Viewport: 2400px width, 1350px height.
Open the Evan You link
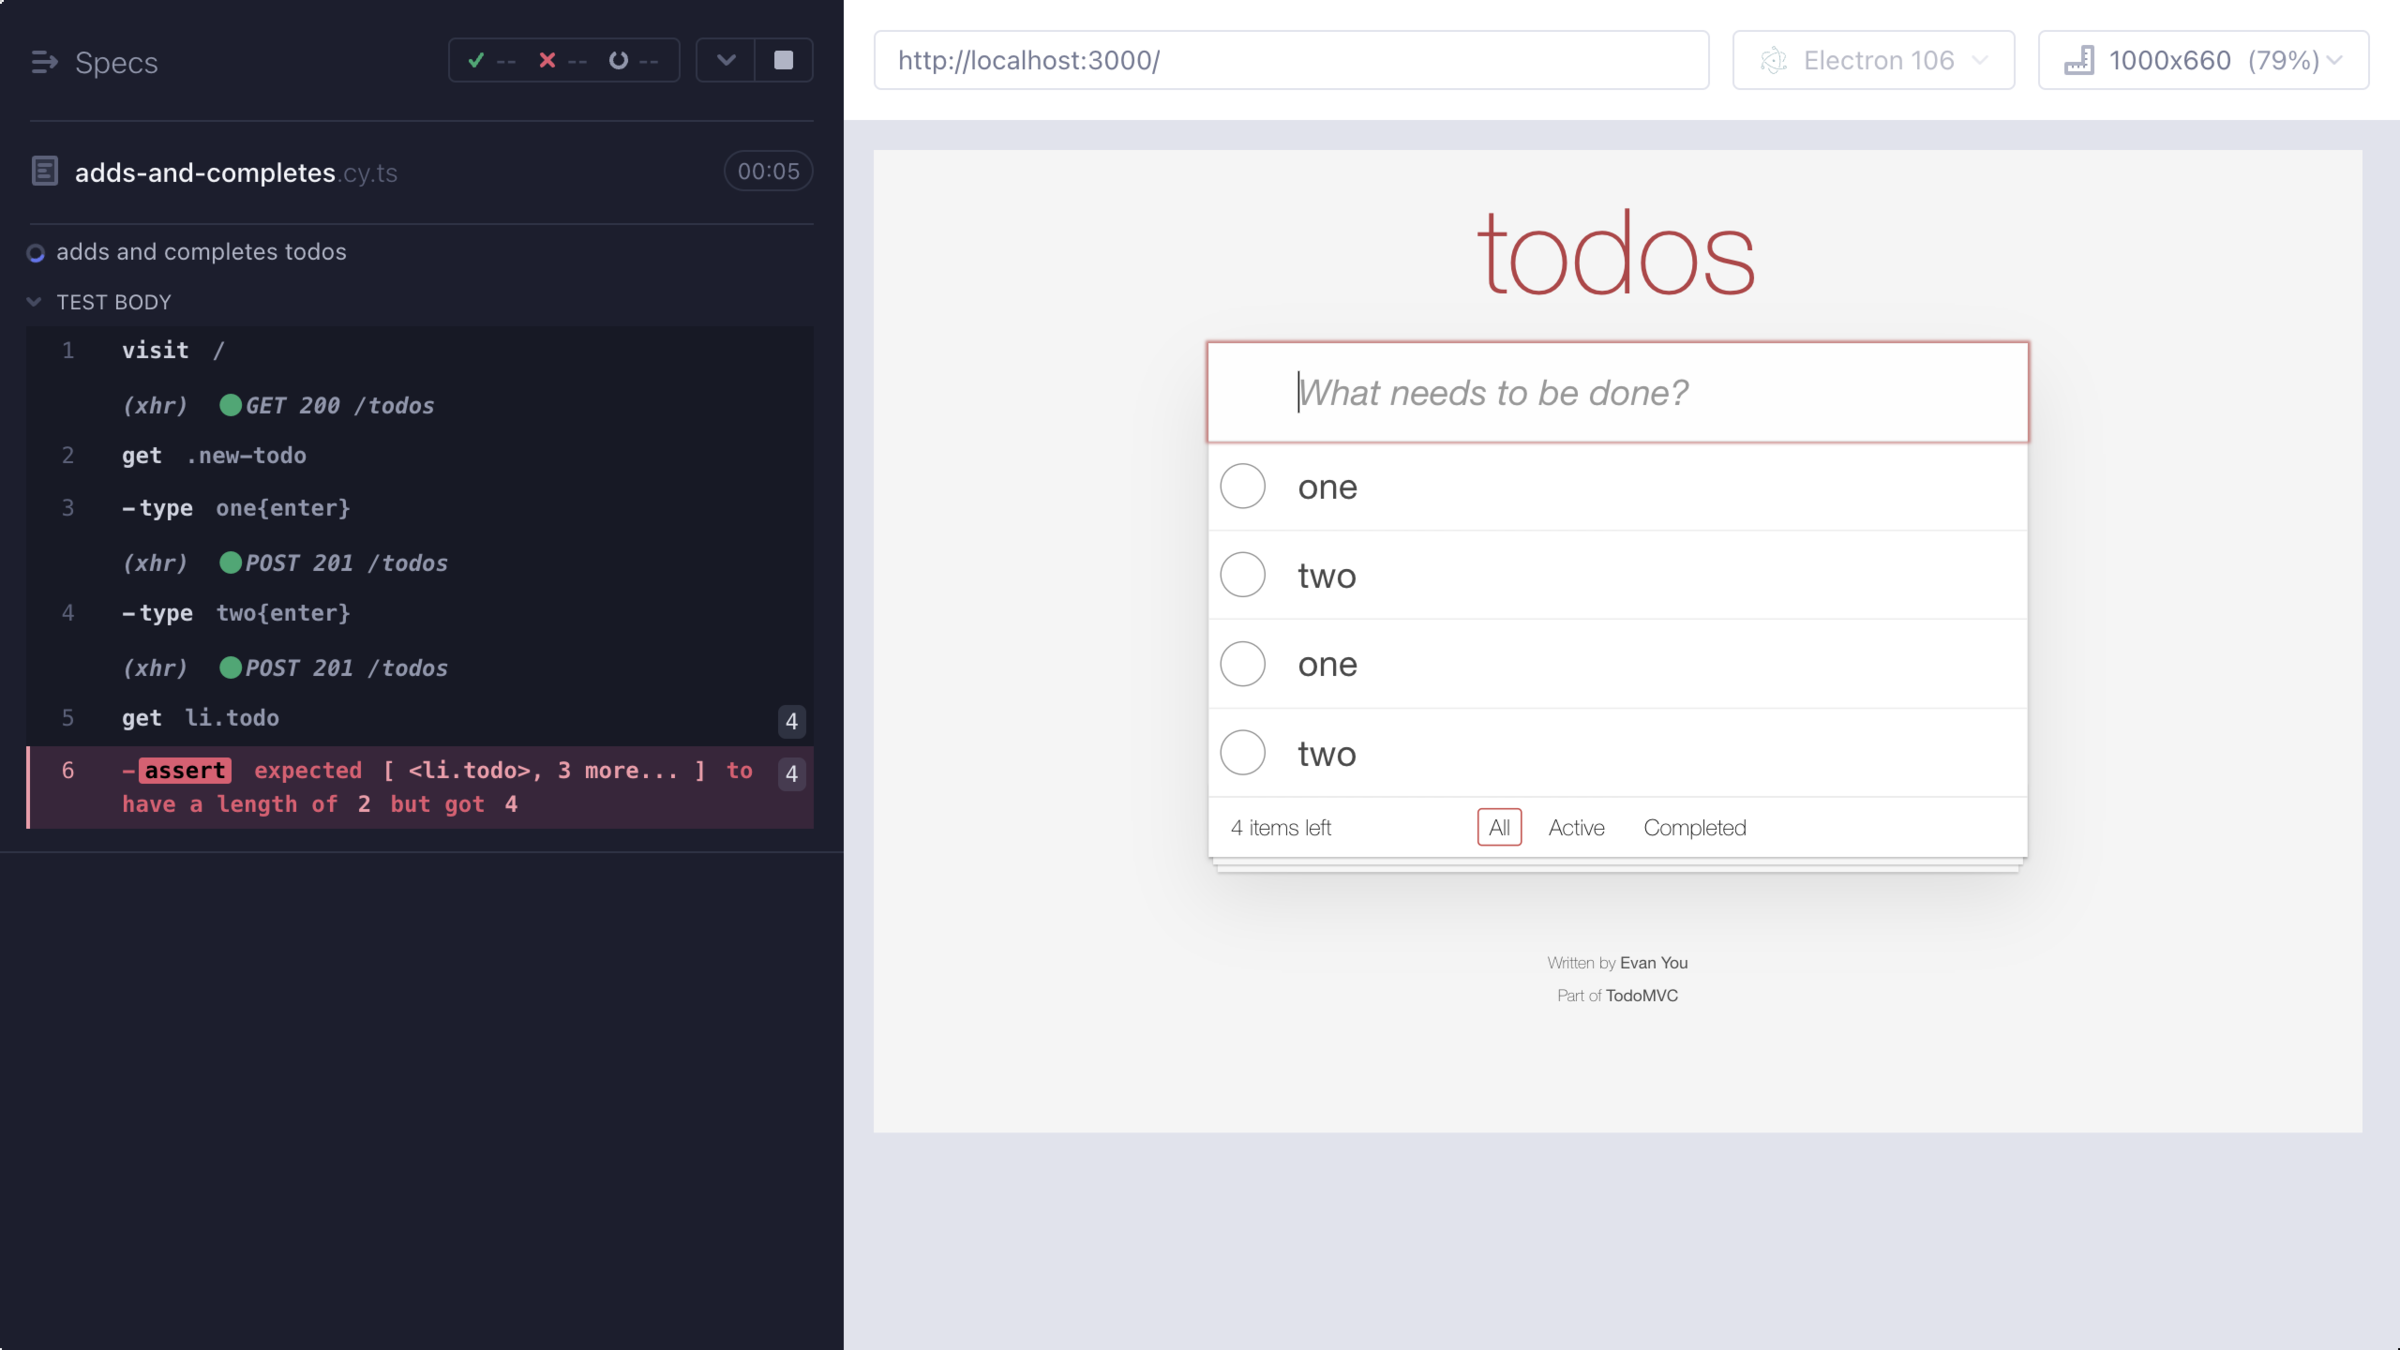1653,963
